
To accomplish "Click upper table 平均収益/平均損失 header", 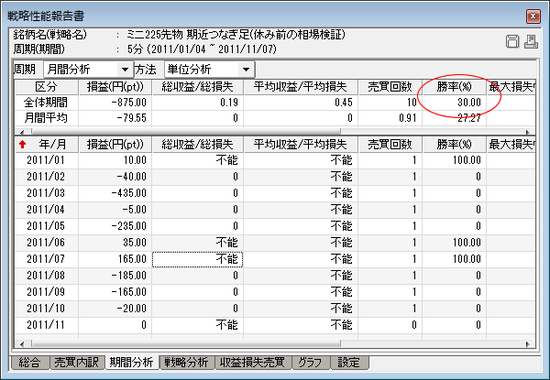I will pos(300,87).
